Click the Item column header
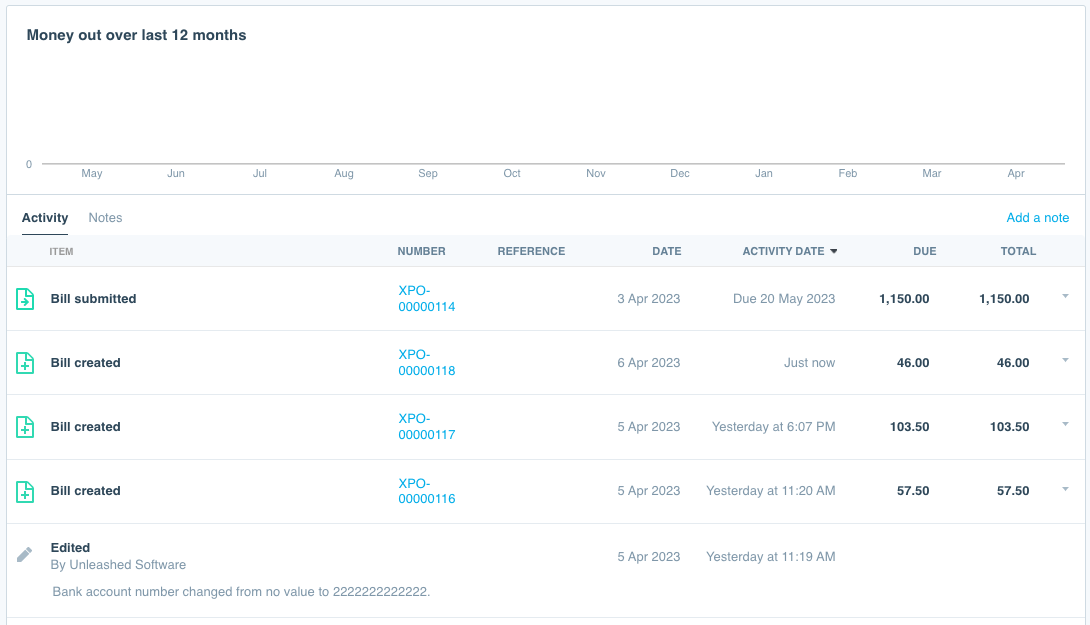 point(61,252)
